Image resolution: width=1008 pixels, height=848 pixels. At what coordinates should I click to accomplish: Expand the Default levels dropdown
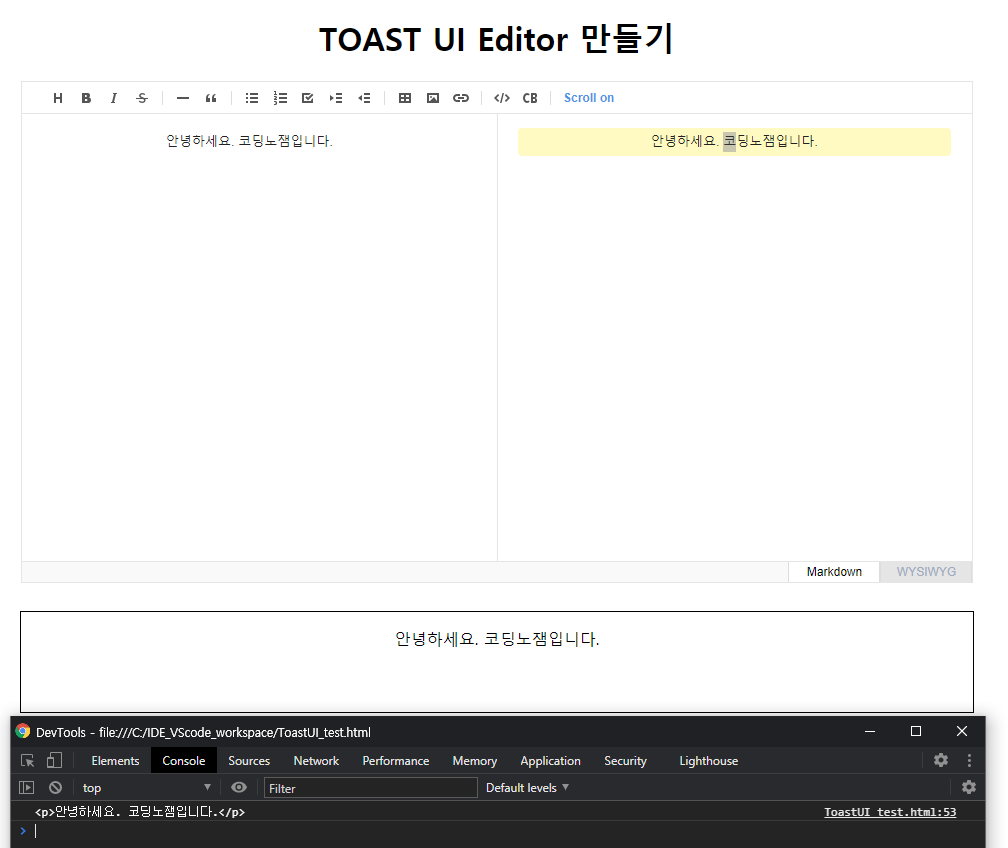point(527,788)
